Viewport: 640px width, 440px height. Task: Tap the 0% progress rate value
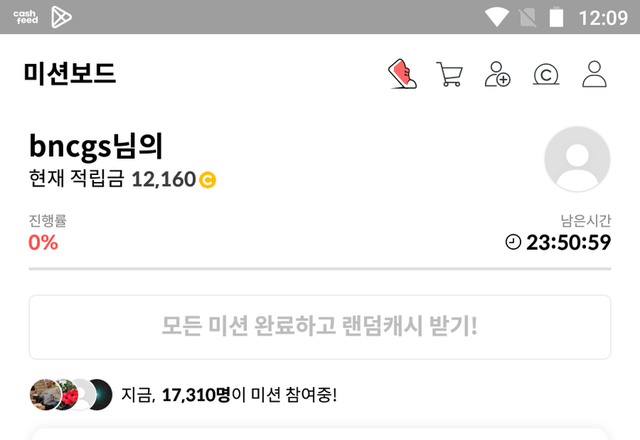[43, 242]
